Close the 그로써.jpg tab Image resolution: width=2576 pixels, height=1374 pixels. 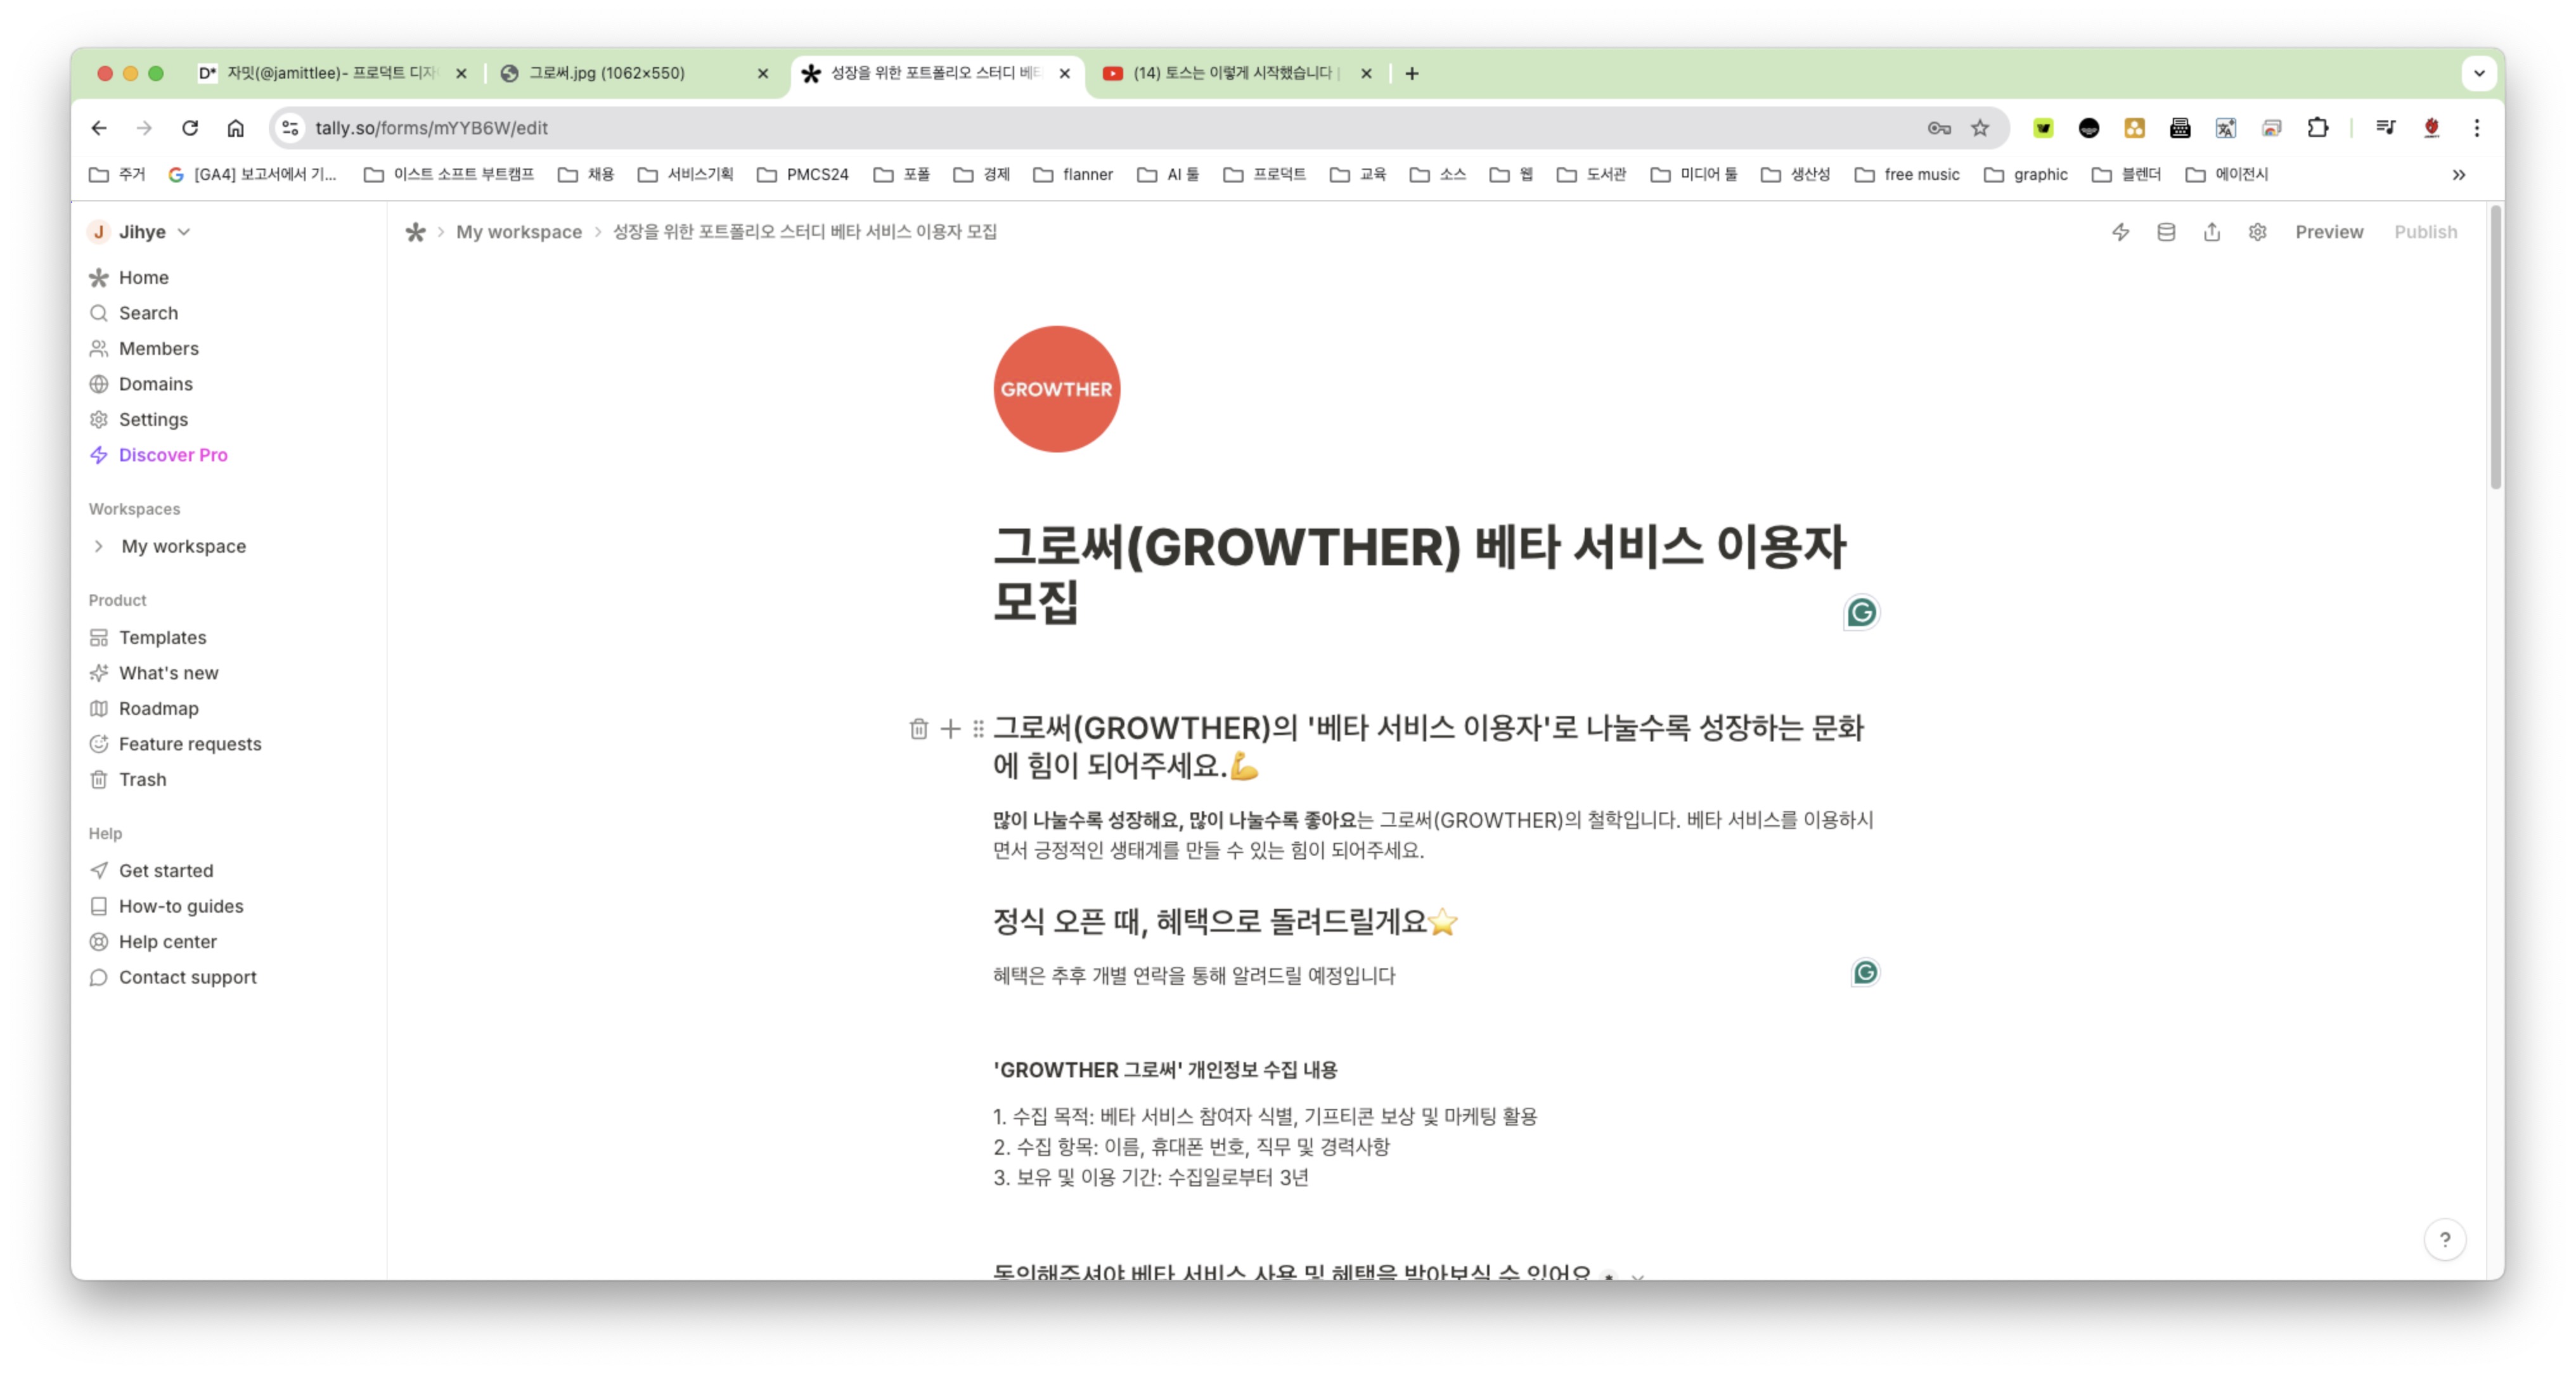coord(763,73)
